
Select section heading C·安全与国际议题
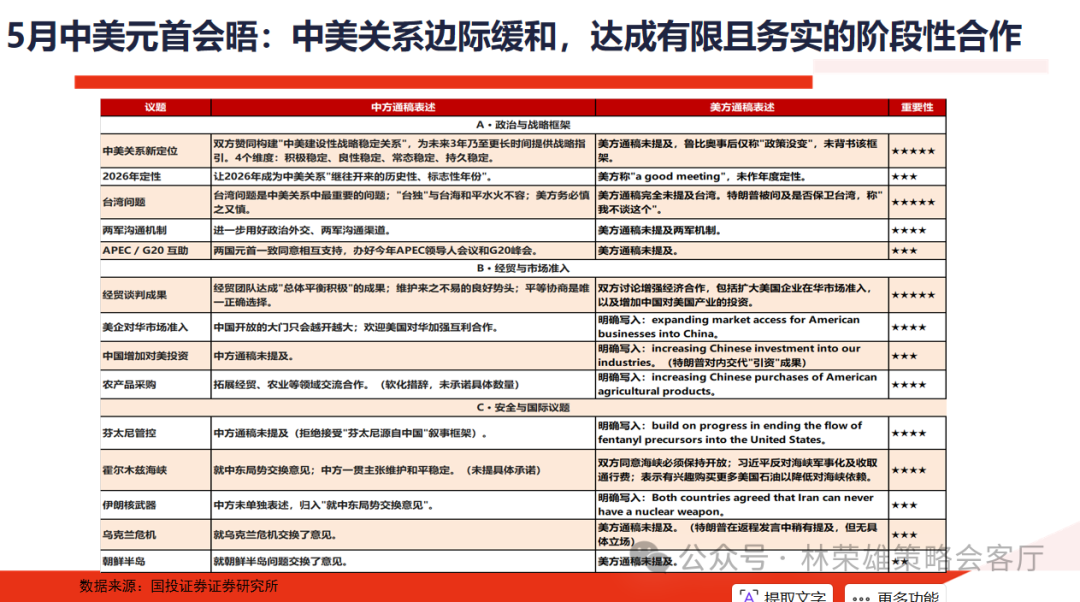[x=523, y=407]
